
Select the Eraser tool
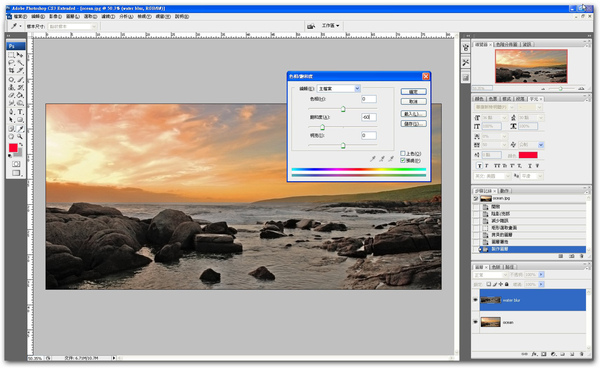click(x=11, y=95)
